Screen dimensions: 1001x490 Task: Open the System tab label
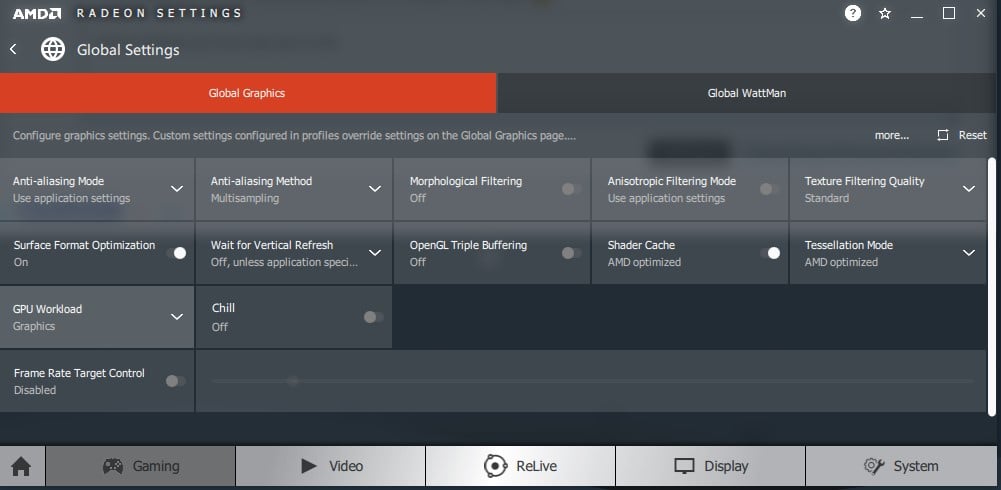[915, 466]
